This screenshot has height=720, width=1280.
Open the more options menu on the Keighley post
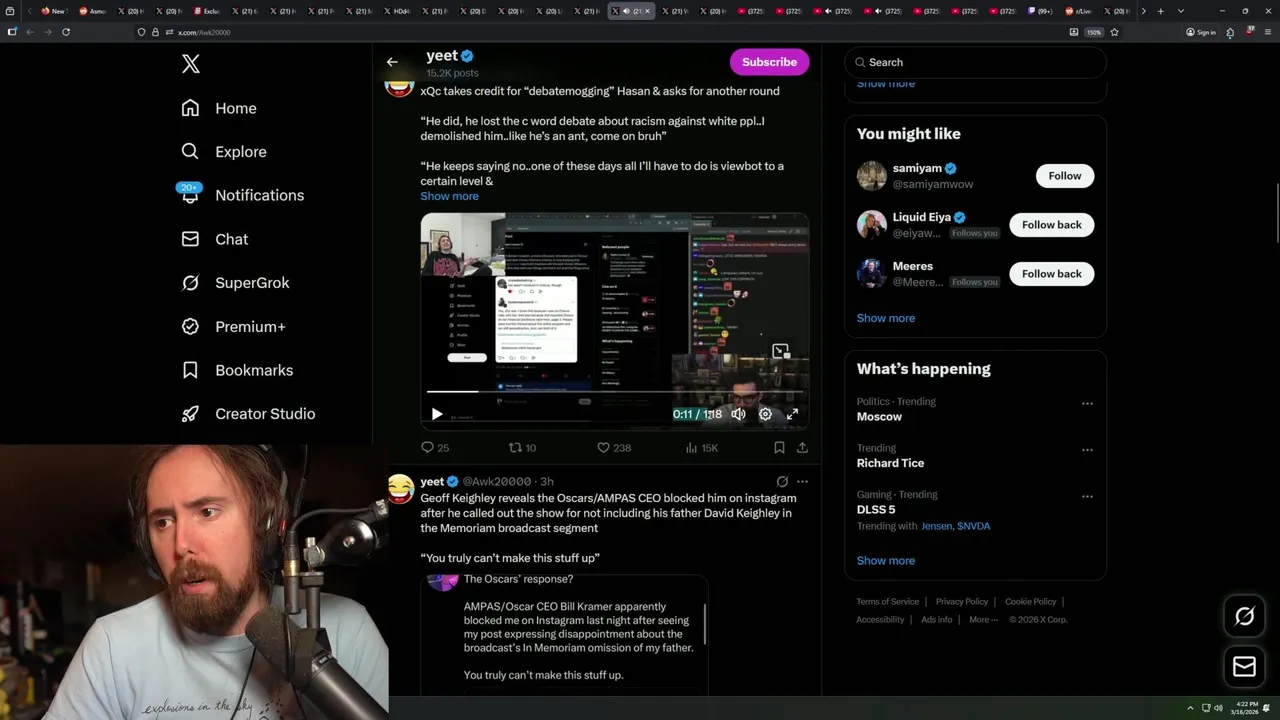click(x=802, y=482)
